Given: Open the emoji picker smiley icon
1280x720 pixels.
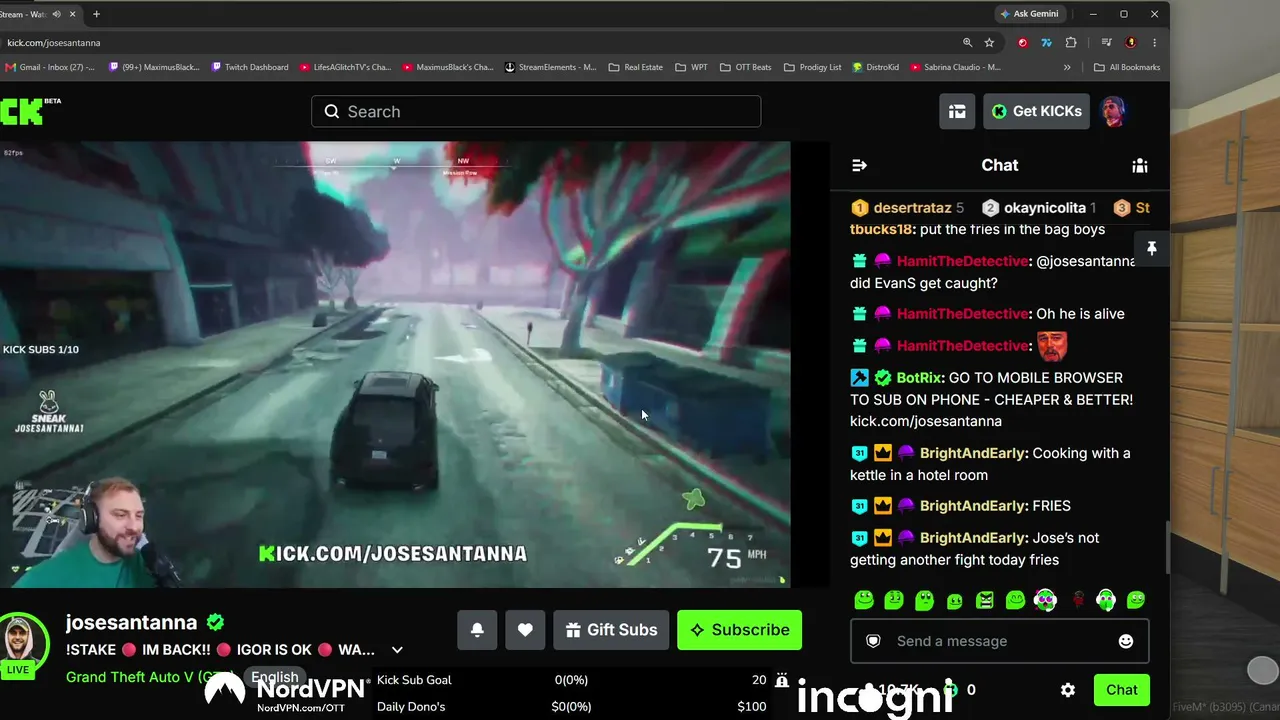Looking at the screenshot, I should coord(1126,641).
